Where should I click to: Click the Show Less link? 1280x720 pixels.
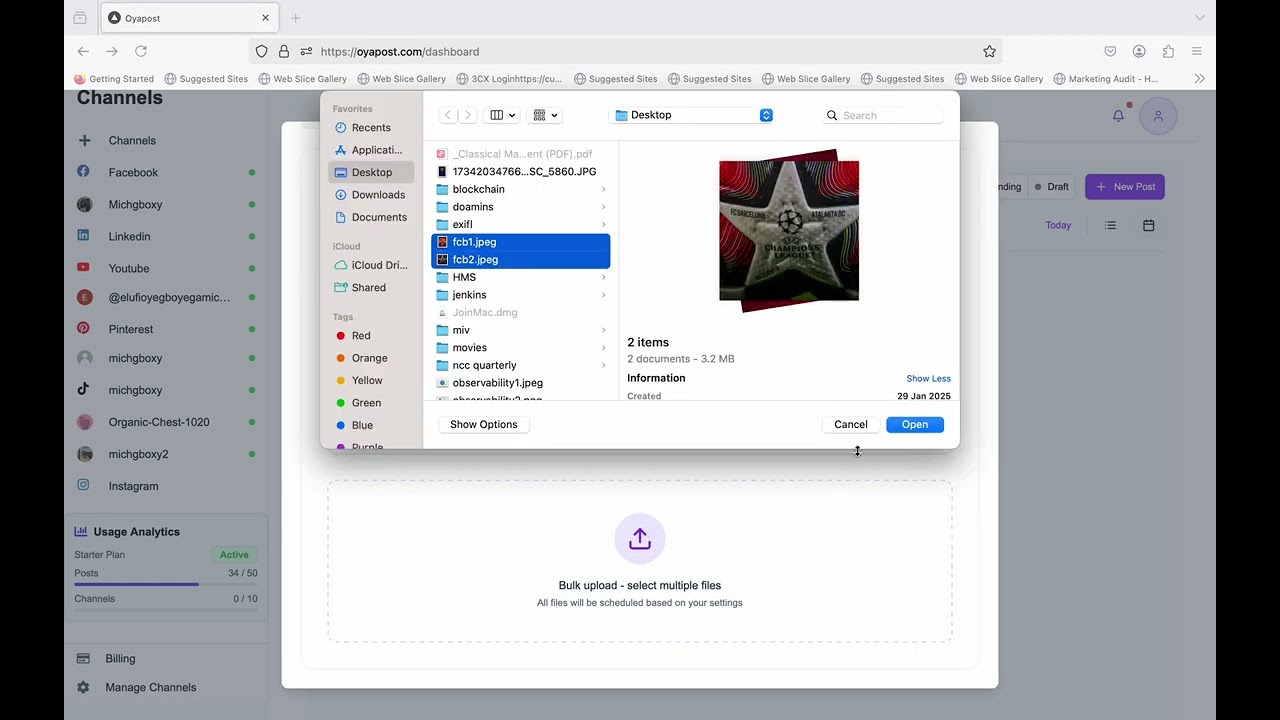(x=928, y=379)
